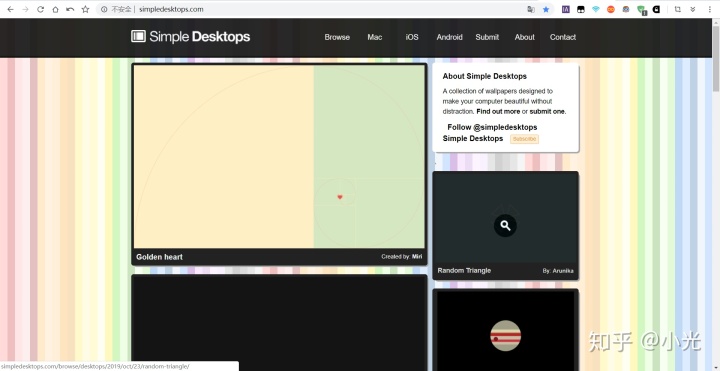Click the address bar URL simpledesktops.com
The image size is (720, 371).
pyautogui.click(x=171, y=9)
